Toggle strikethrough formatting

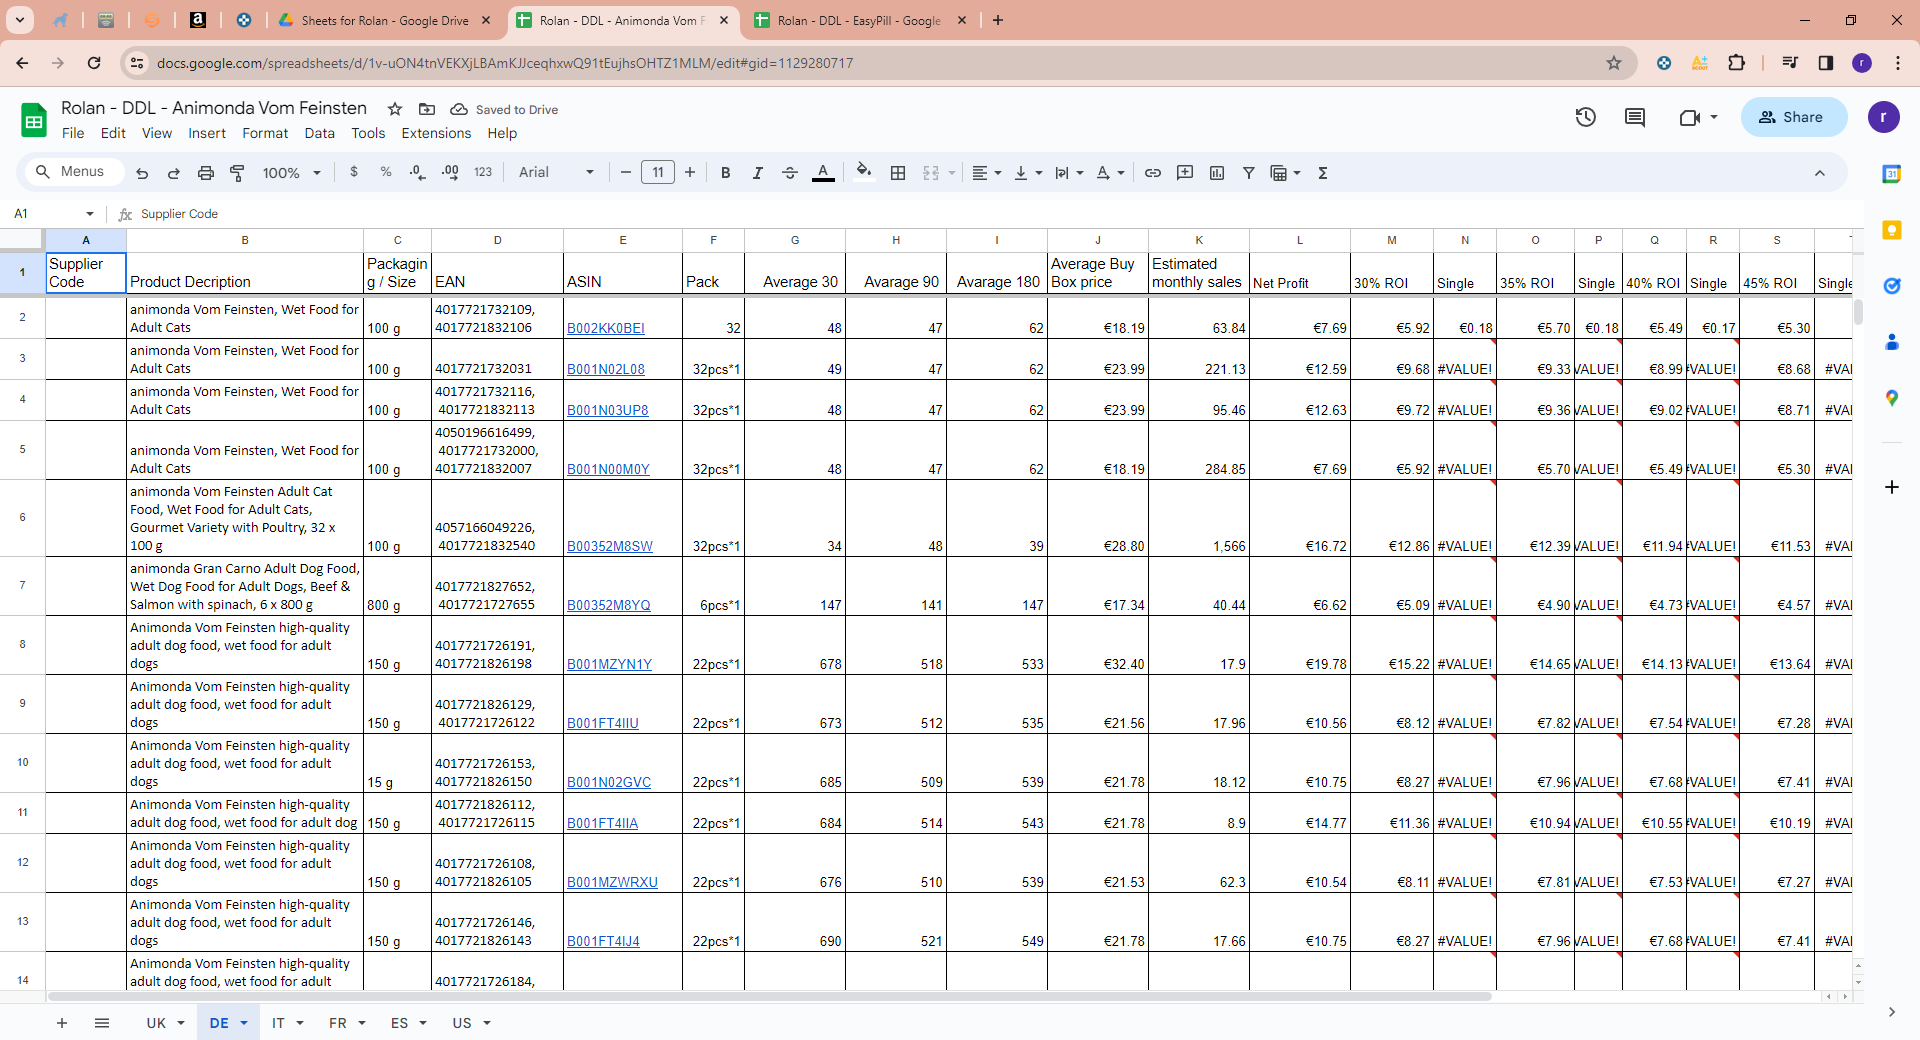[x=790, y=173]
